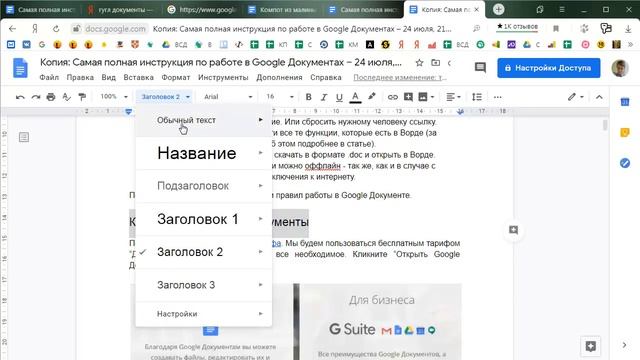This screenshot has width=640, height=360.
Task: Apply the Заголовок 1 style
Action: click(x=204, y=219)
